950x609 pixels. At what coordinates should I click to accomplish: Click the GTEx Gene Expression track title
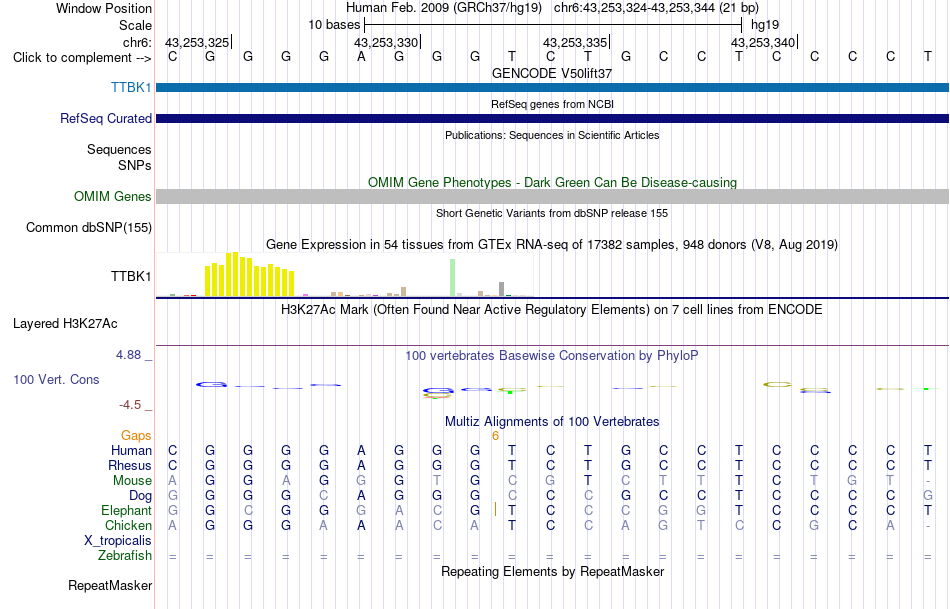coord(552,244)
